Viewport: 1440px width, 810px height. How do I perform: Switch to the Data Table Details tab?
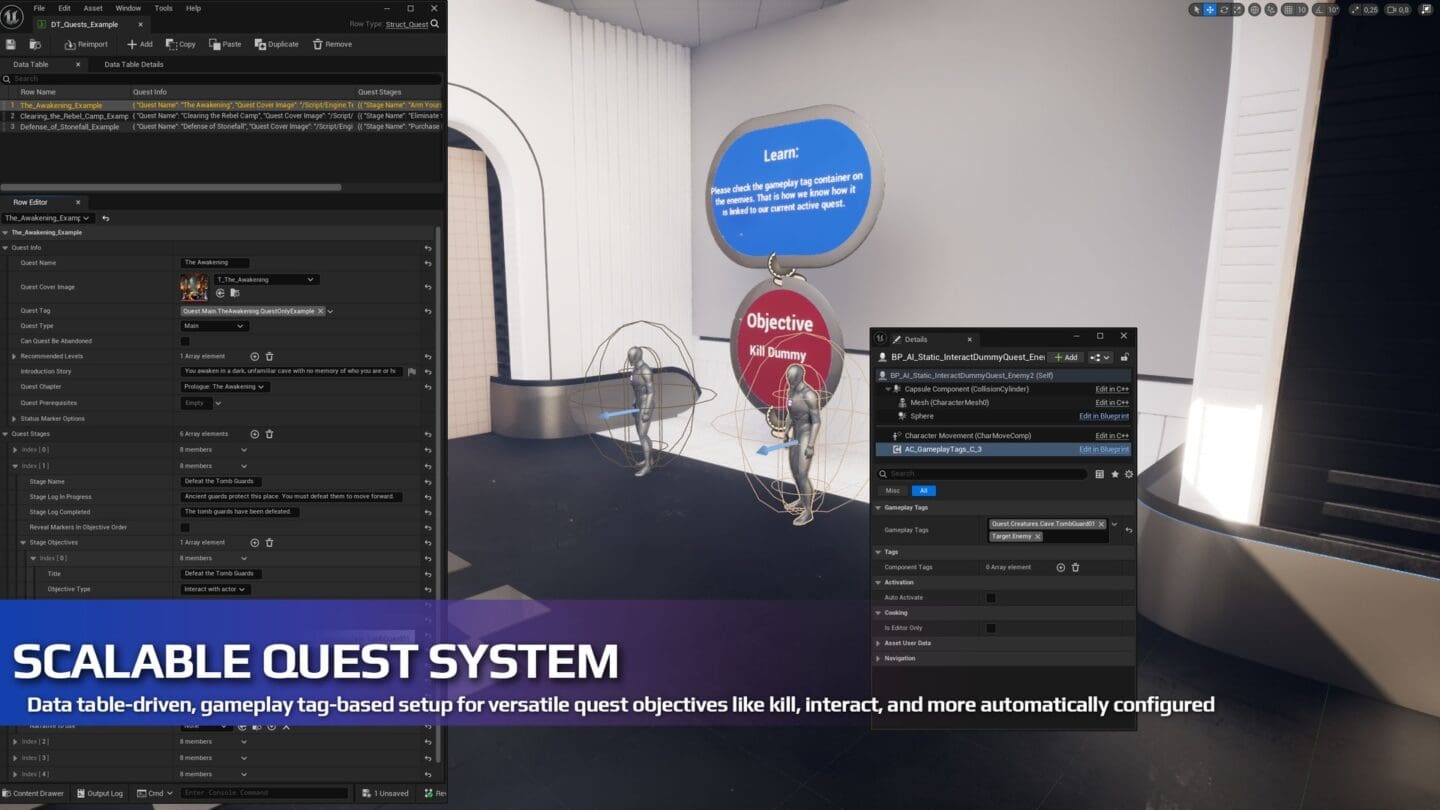pyautogui.click(x=134, y=64)
